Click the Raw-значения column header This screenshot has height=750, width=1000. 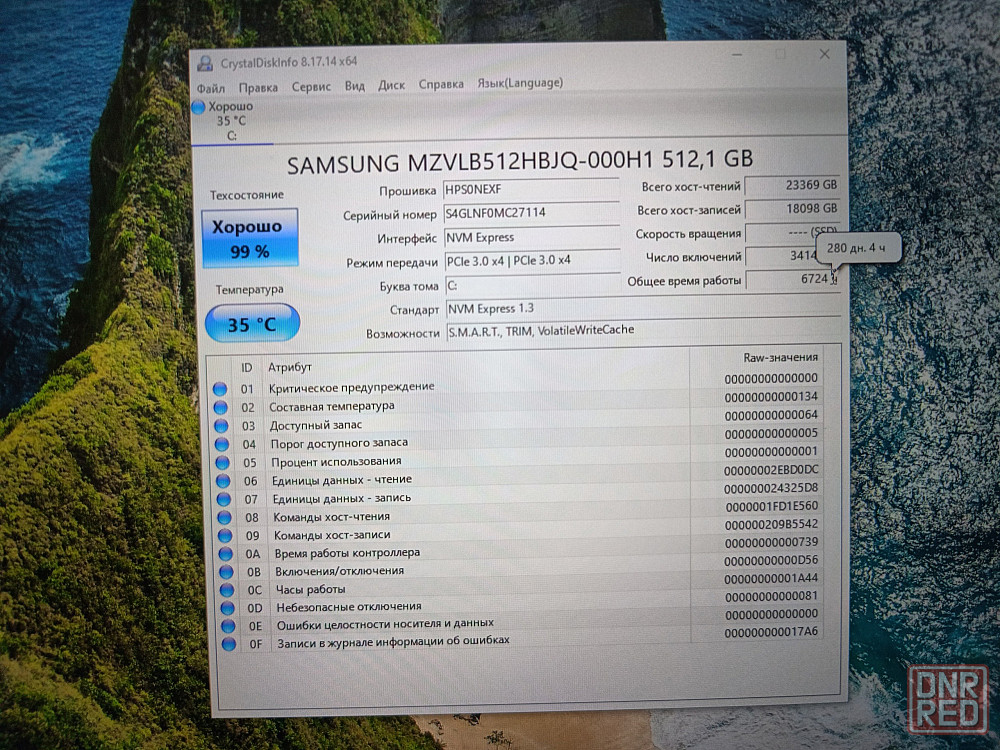(781, 358)
